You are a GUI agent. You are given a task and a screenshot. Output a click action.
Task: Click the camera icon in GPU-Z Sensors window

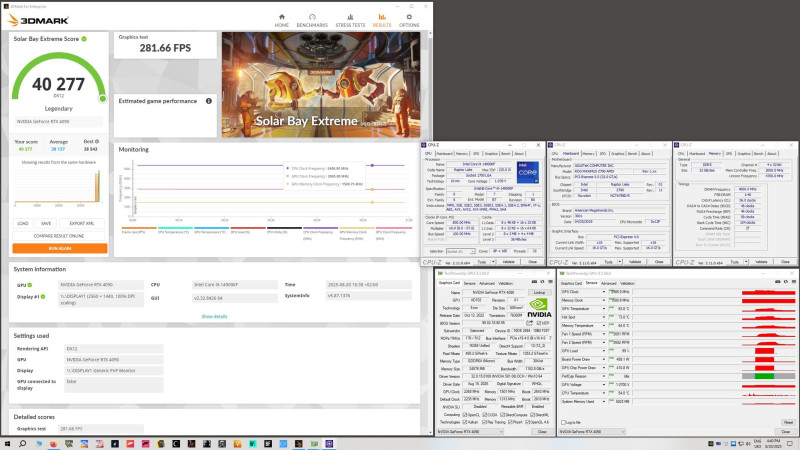tap(778, 282)
